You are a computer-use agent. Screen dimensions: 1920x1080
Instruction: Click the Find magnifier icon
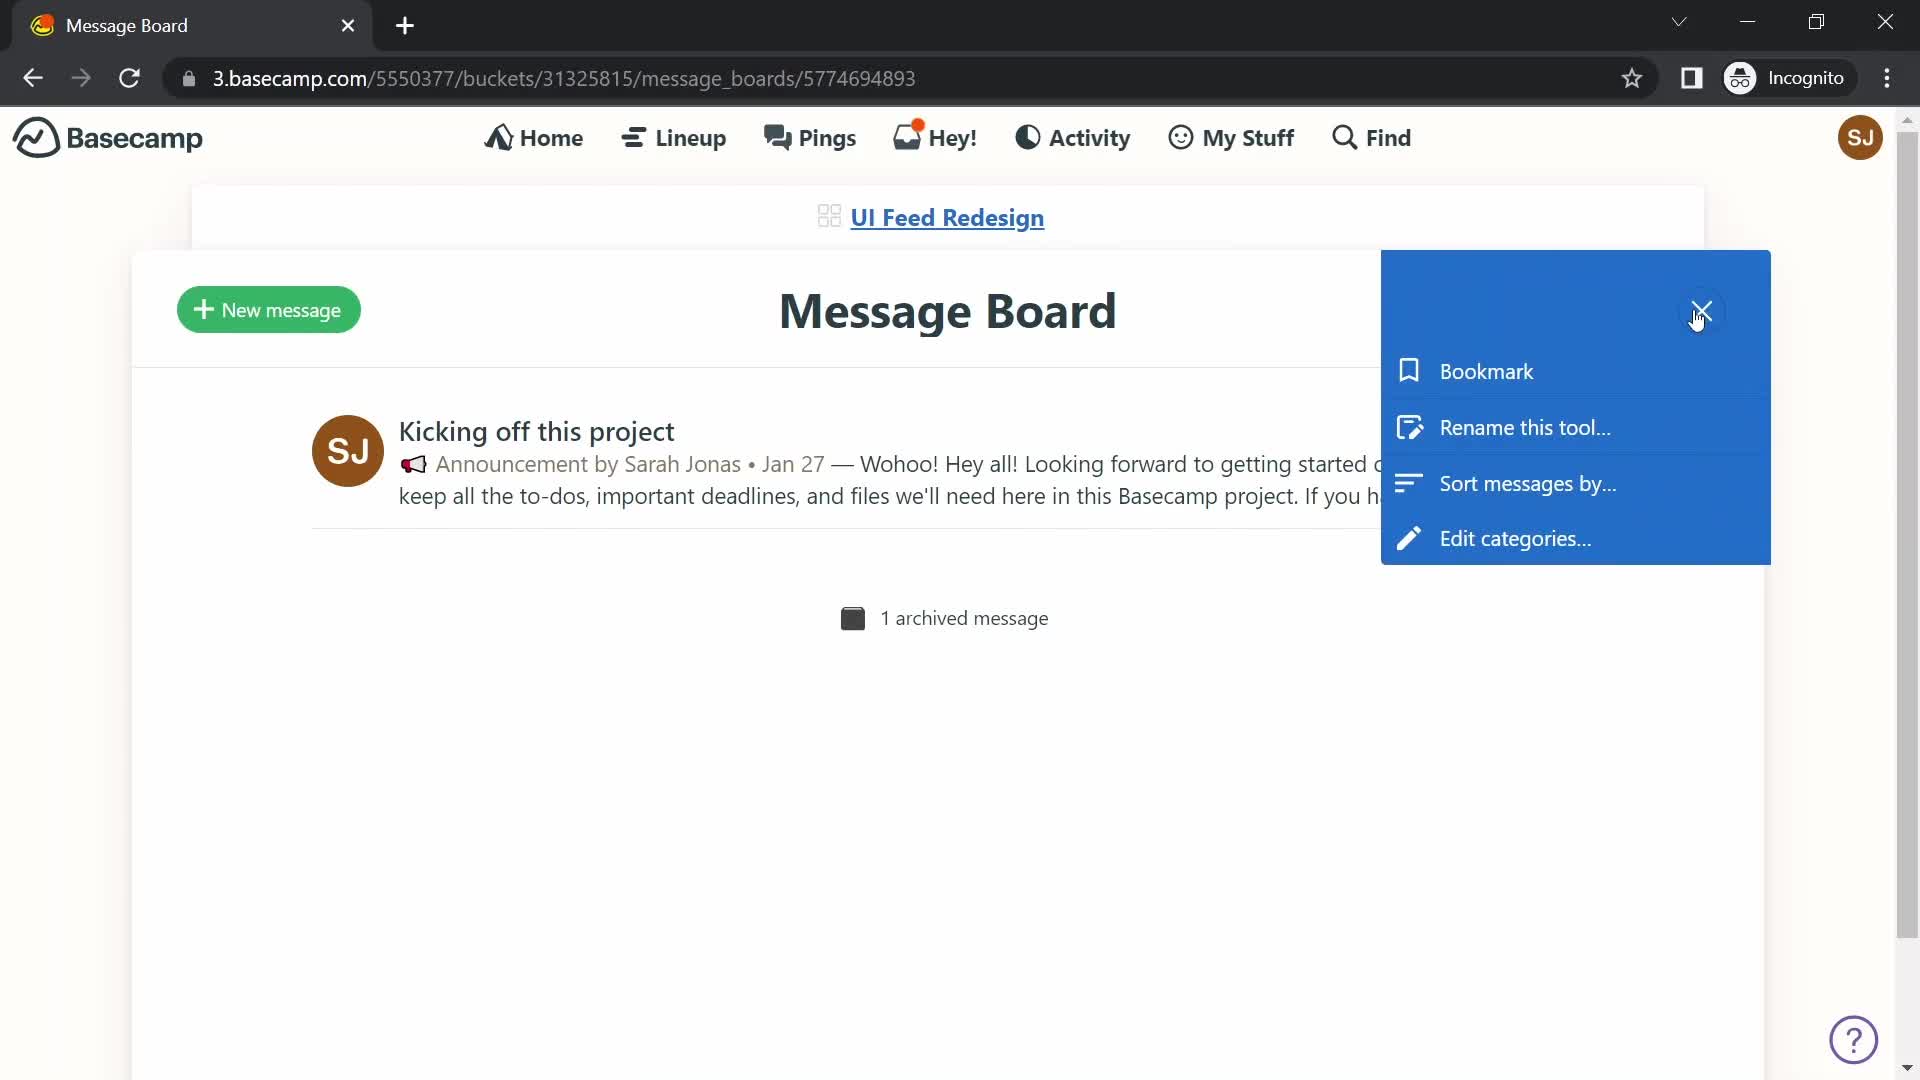[x=1344, y=137]
